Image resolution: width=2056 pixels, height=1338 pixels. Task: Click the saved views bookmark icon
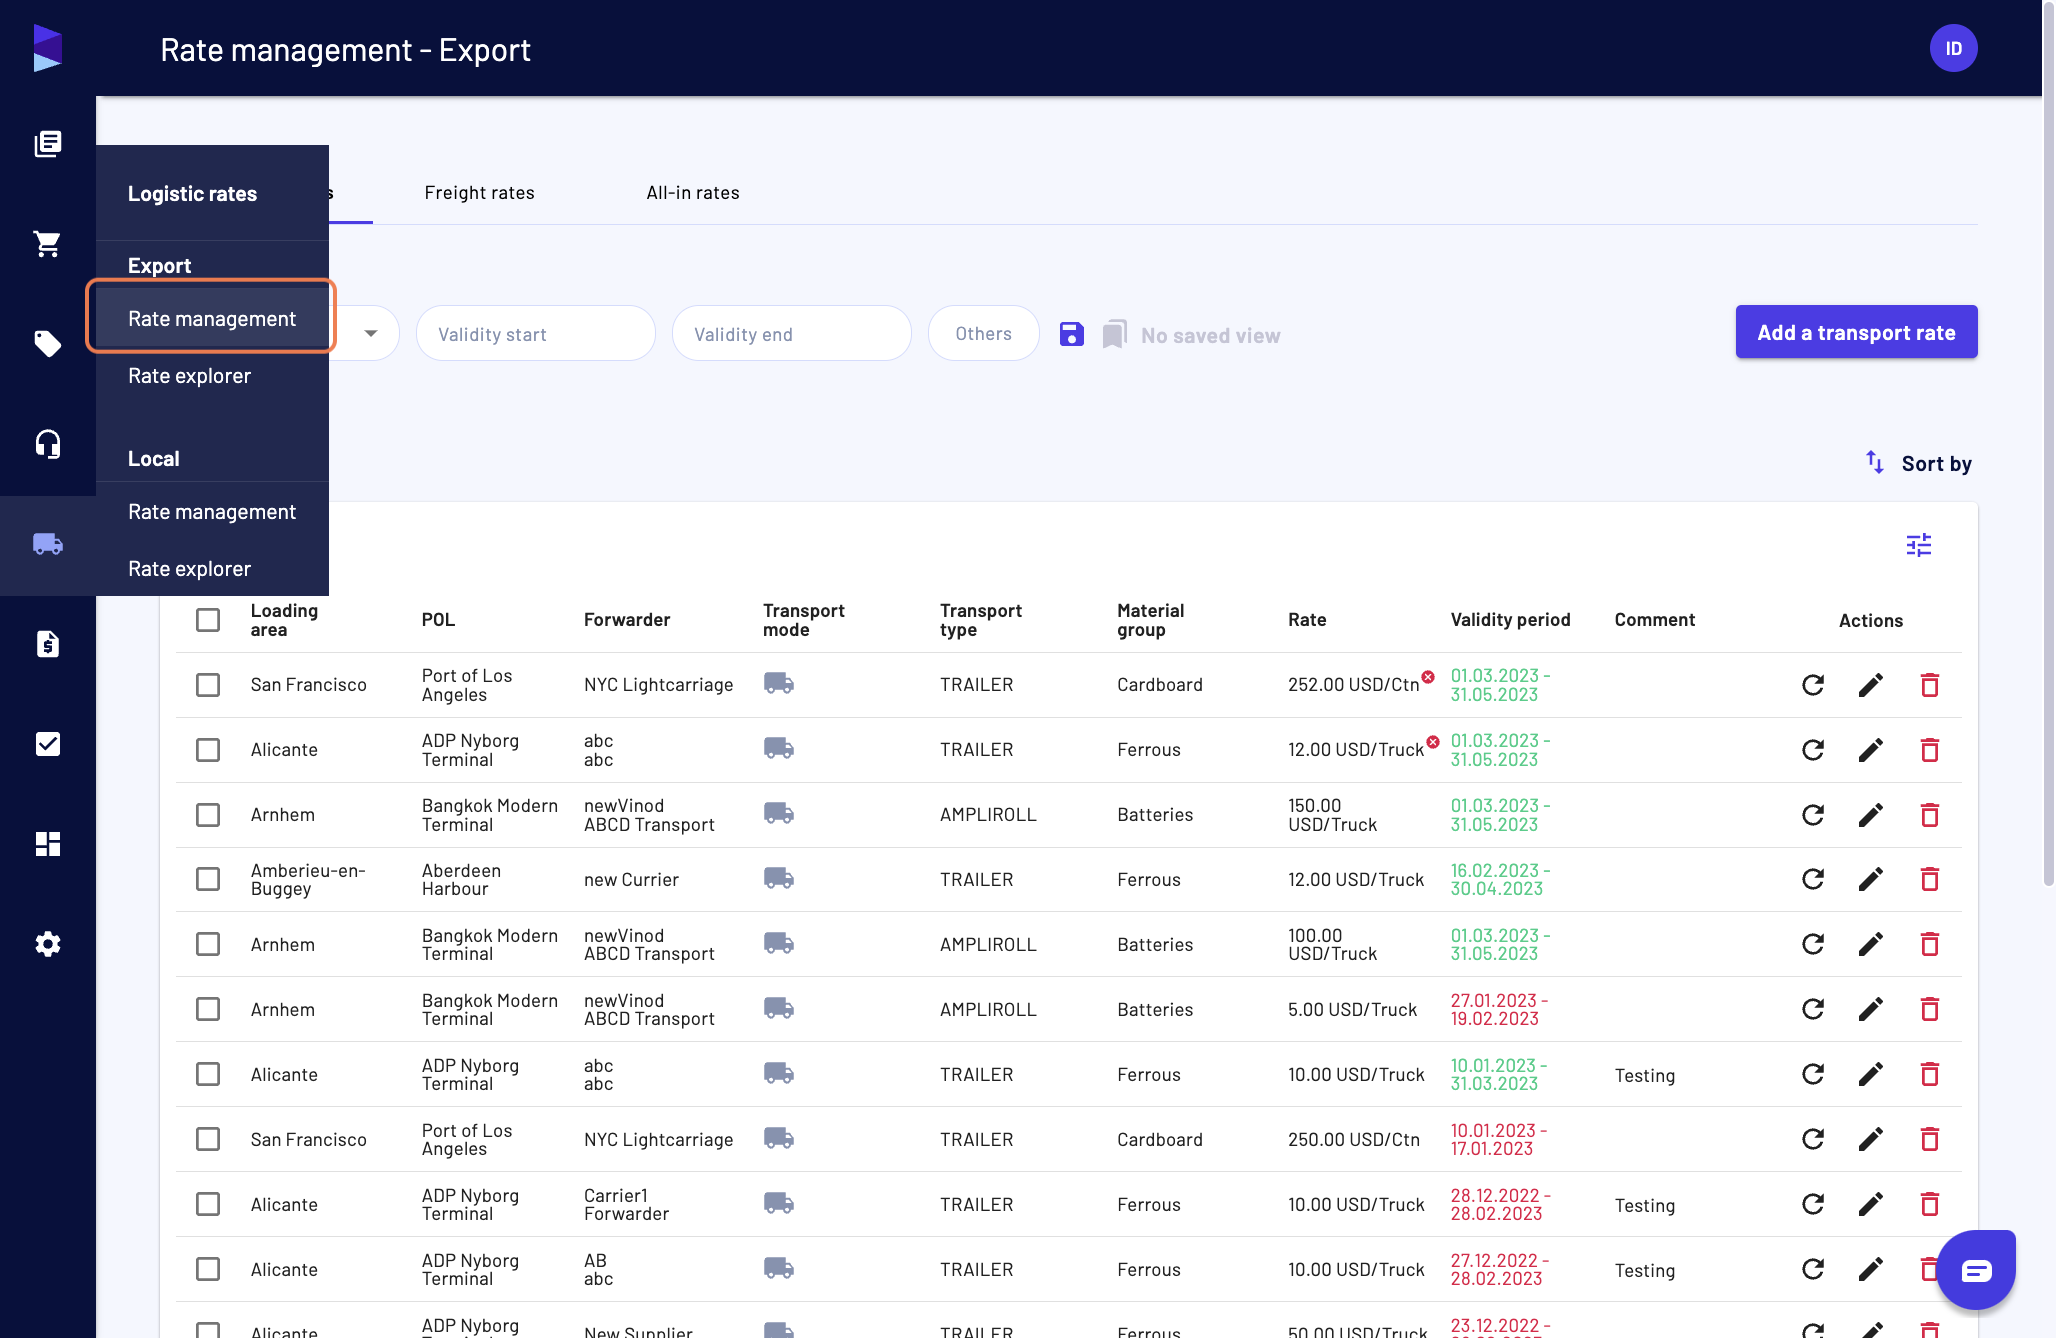(1114, 334)
